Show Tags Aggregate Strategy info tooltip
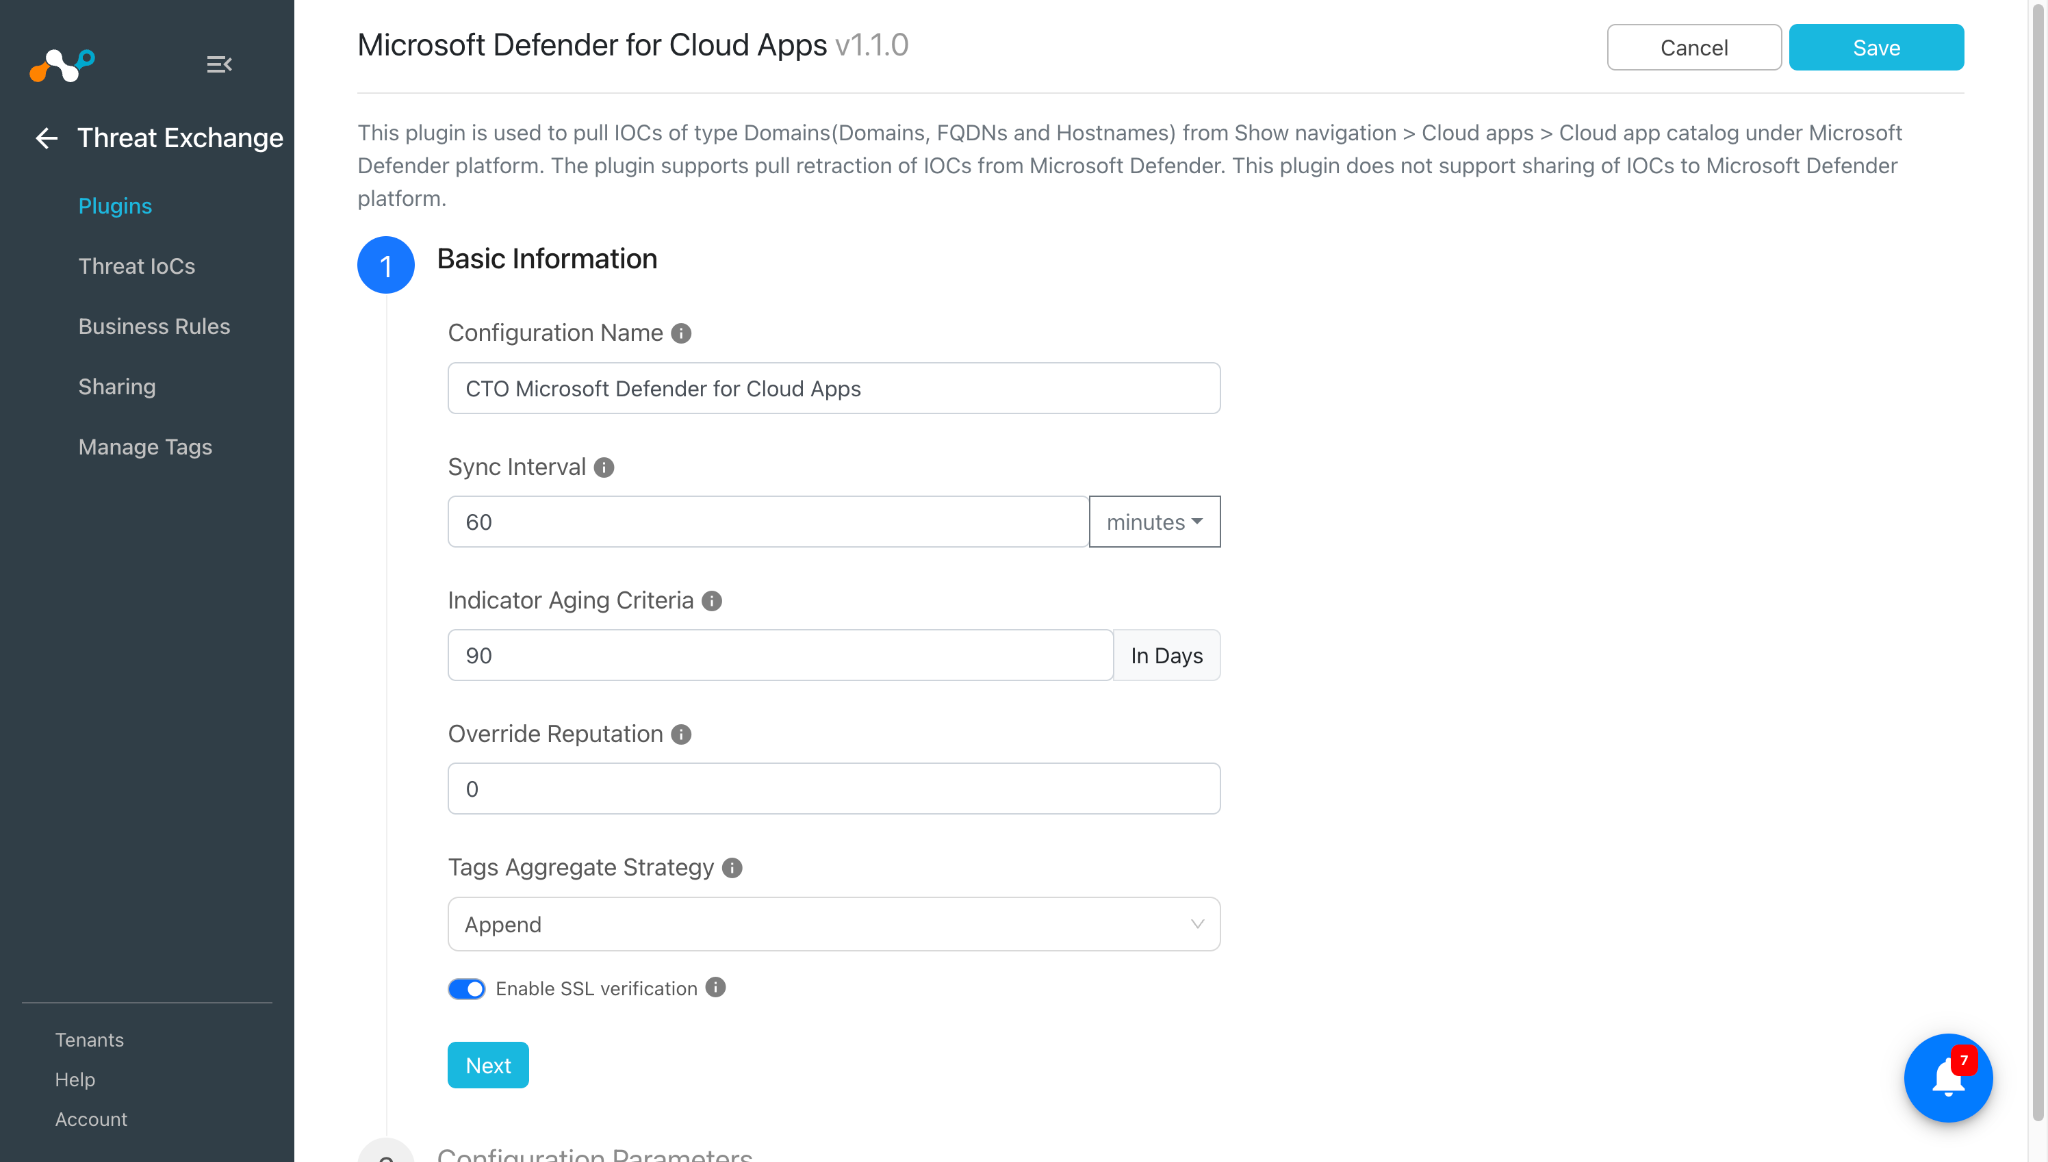Image resolution: width=2048 pixels, height=1162 pixels. (x=732, y=868)
